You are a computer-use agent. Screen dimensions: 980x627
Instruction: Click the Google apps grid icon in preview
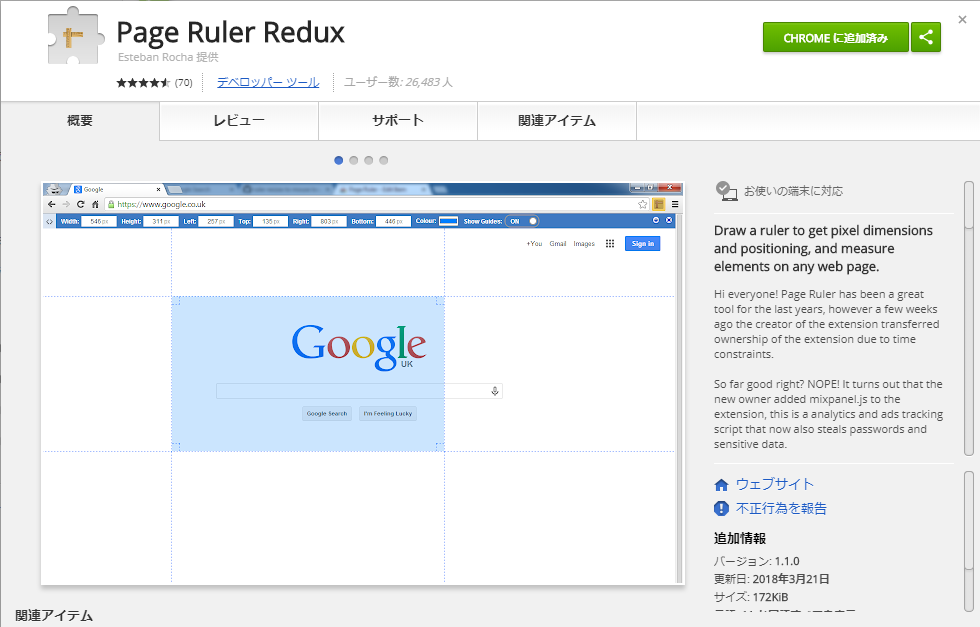tap(610, 243)
